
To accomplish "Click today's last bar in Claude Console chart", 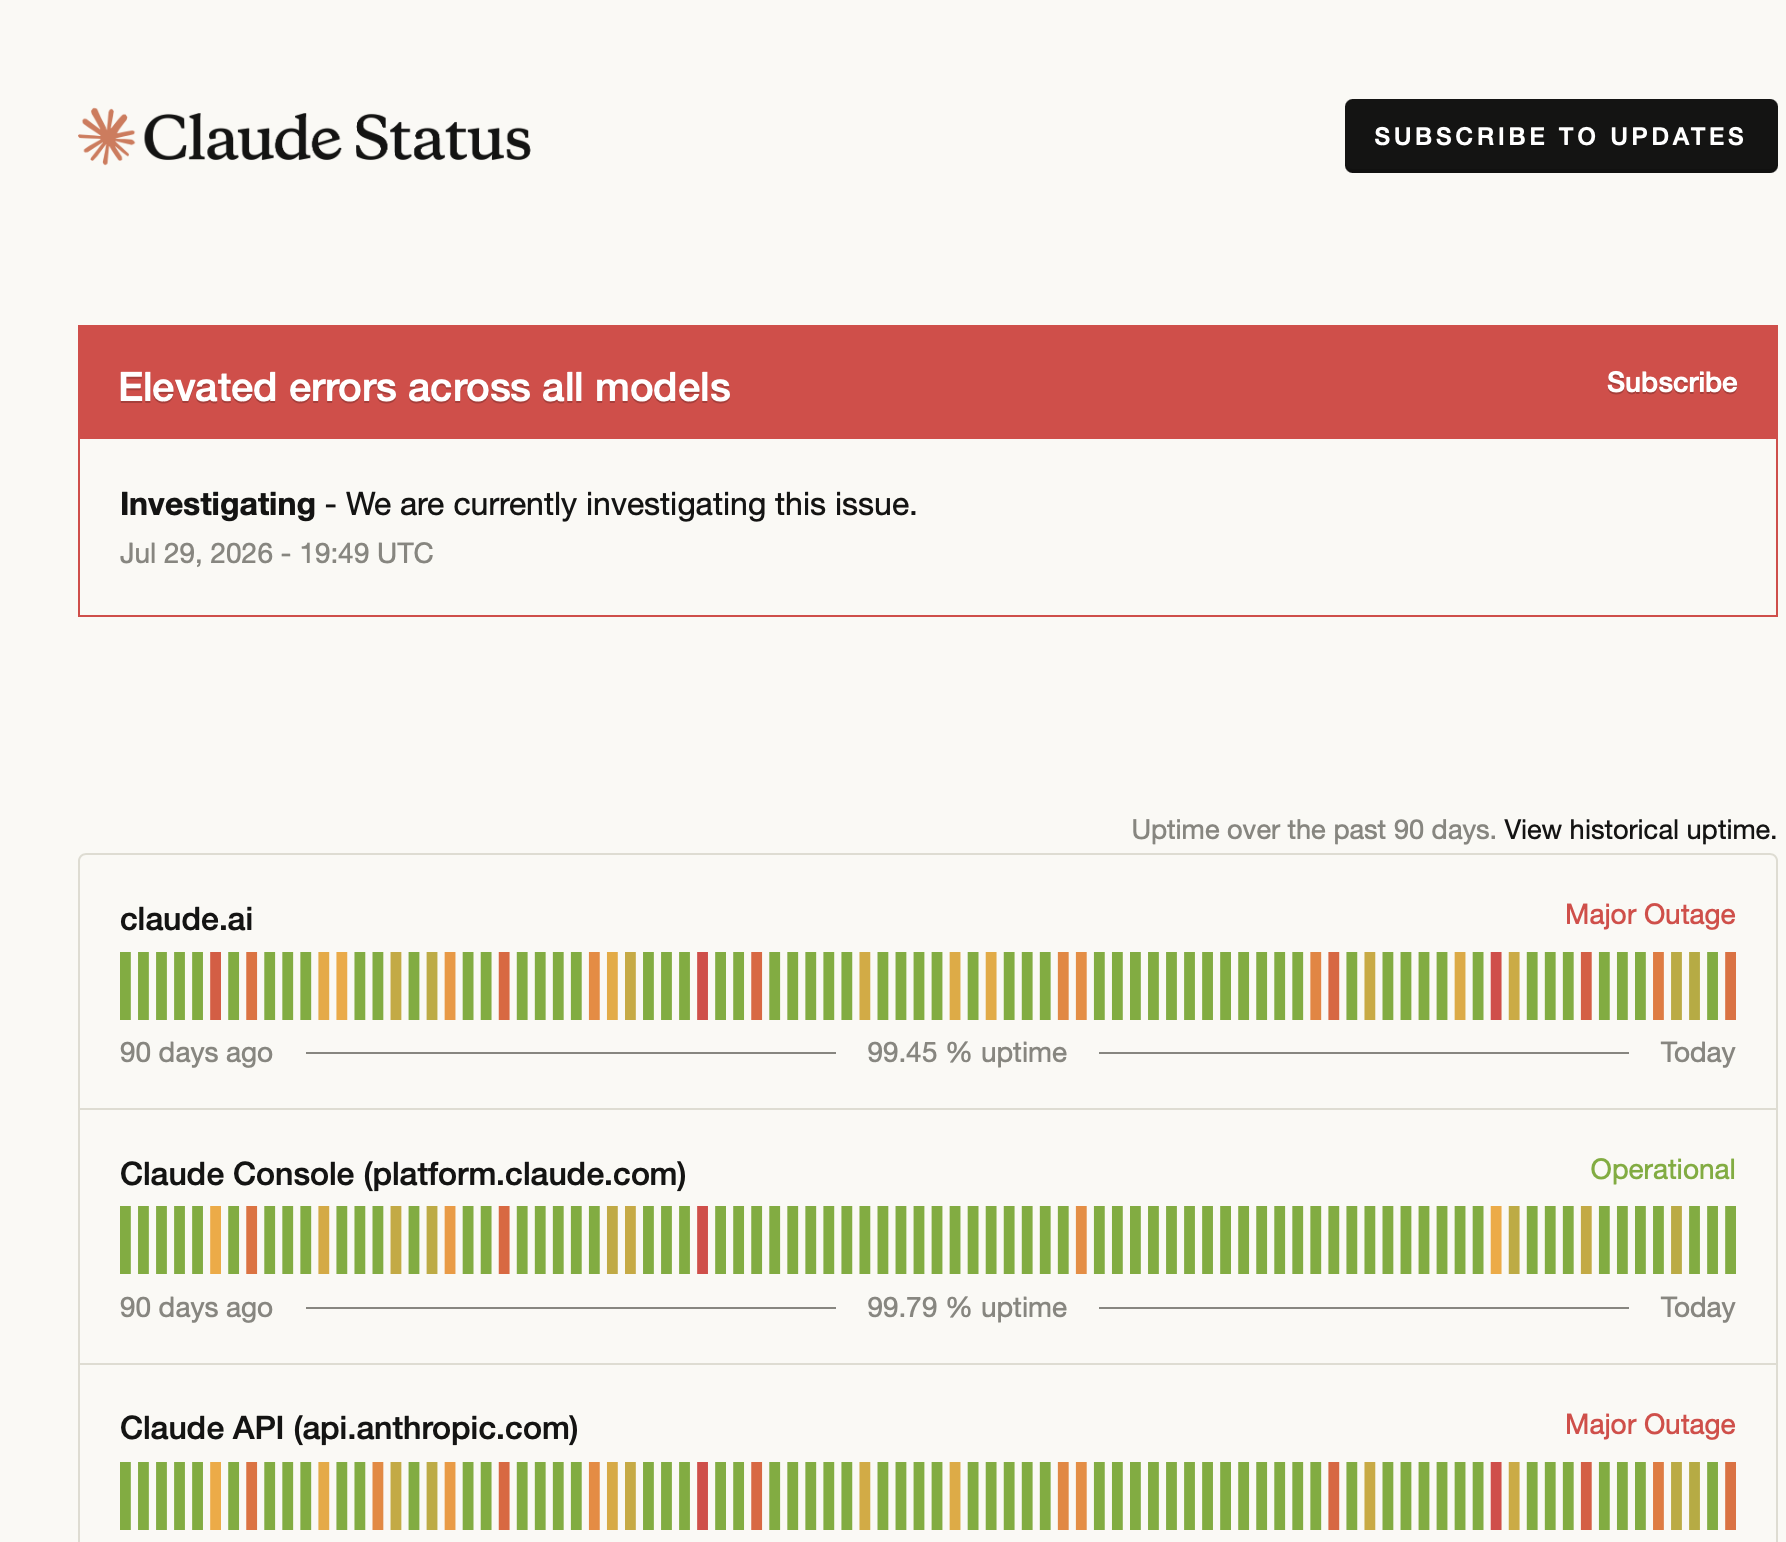I will coord(1730,1240).
